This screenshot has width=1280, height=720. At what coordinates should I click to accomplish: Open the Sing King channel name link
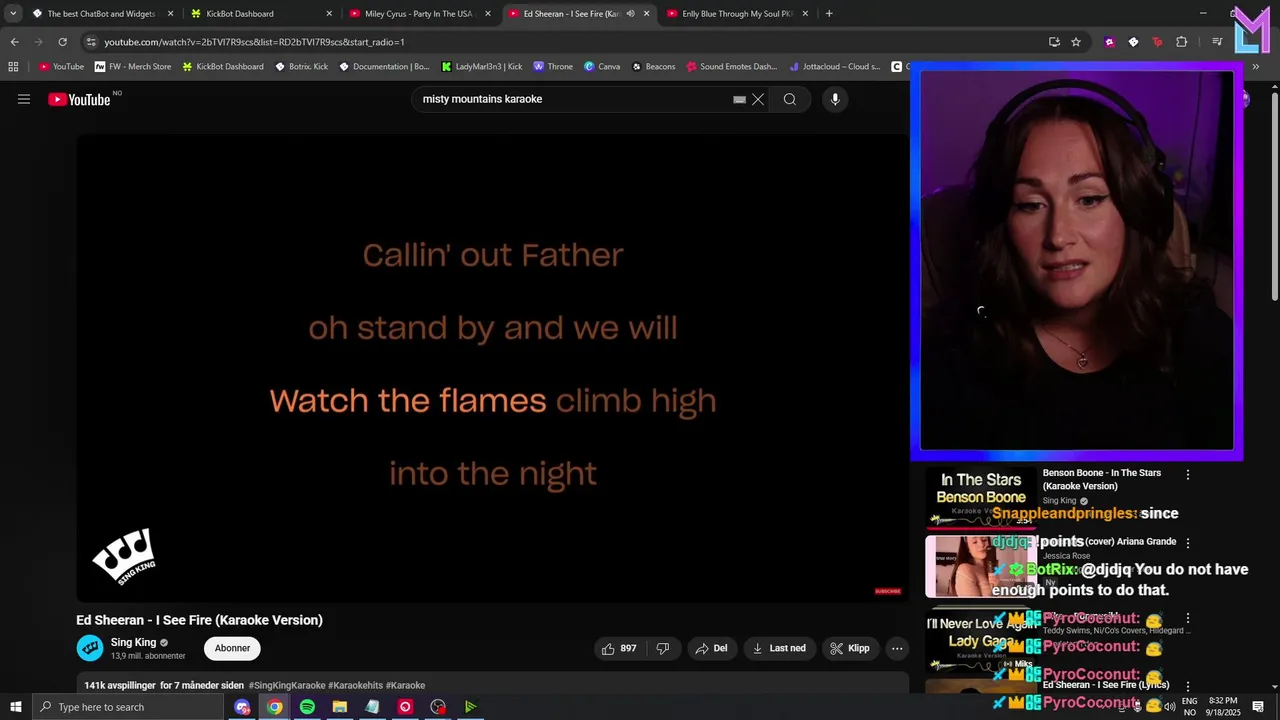coord(133,642)
